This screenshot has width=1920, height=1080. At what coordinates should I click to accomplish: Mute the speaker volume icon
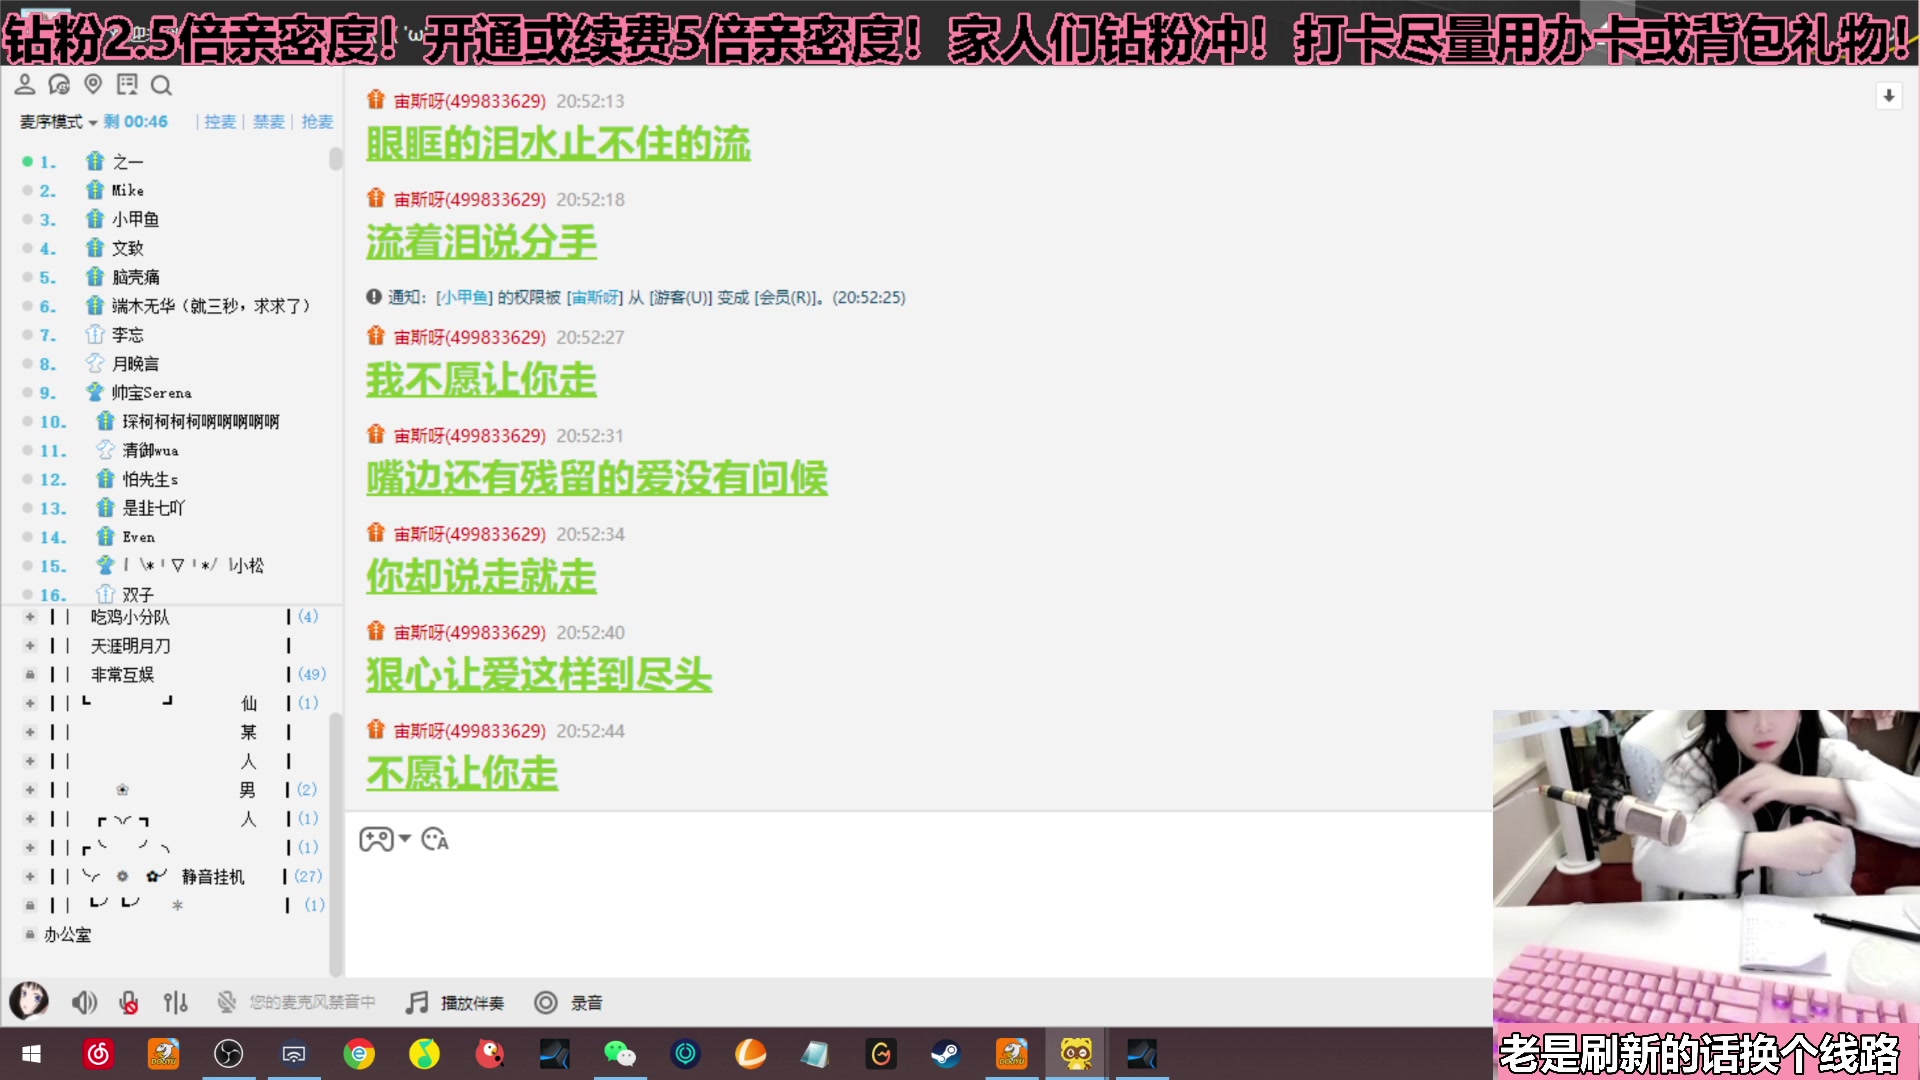tap(84, 1002)
